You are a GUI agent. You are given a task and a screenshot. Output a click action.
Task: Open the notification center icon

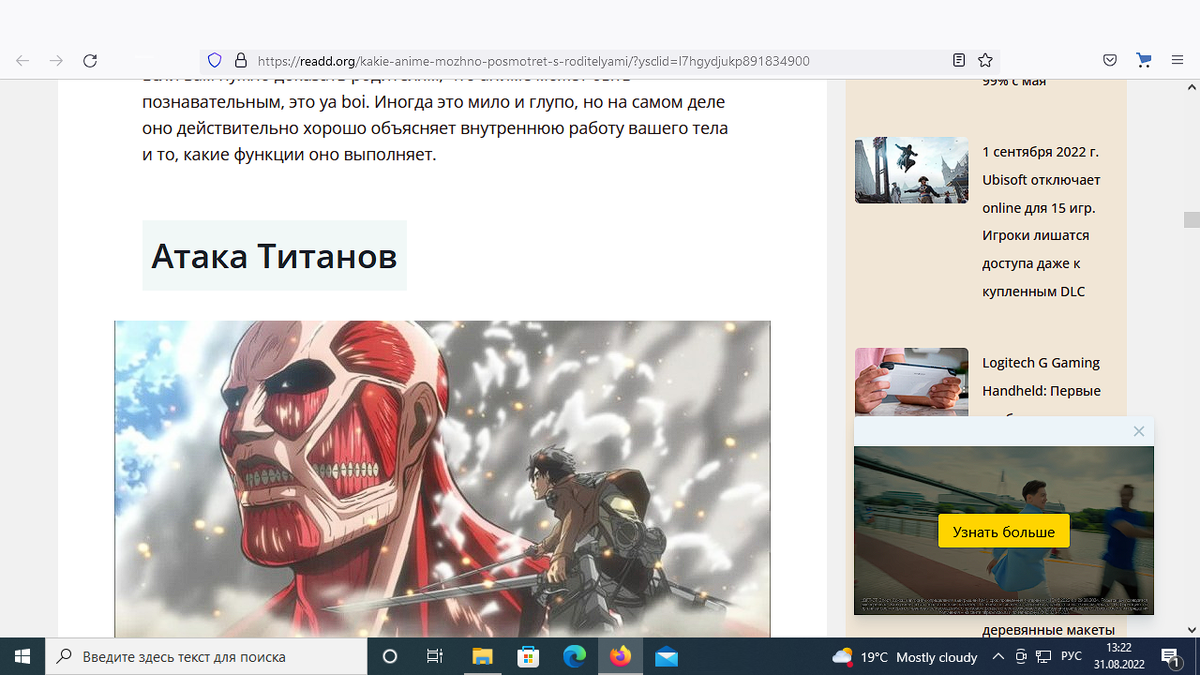[x=1169, y=657]
